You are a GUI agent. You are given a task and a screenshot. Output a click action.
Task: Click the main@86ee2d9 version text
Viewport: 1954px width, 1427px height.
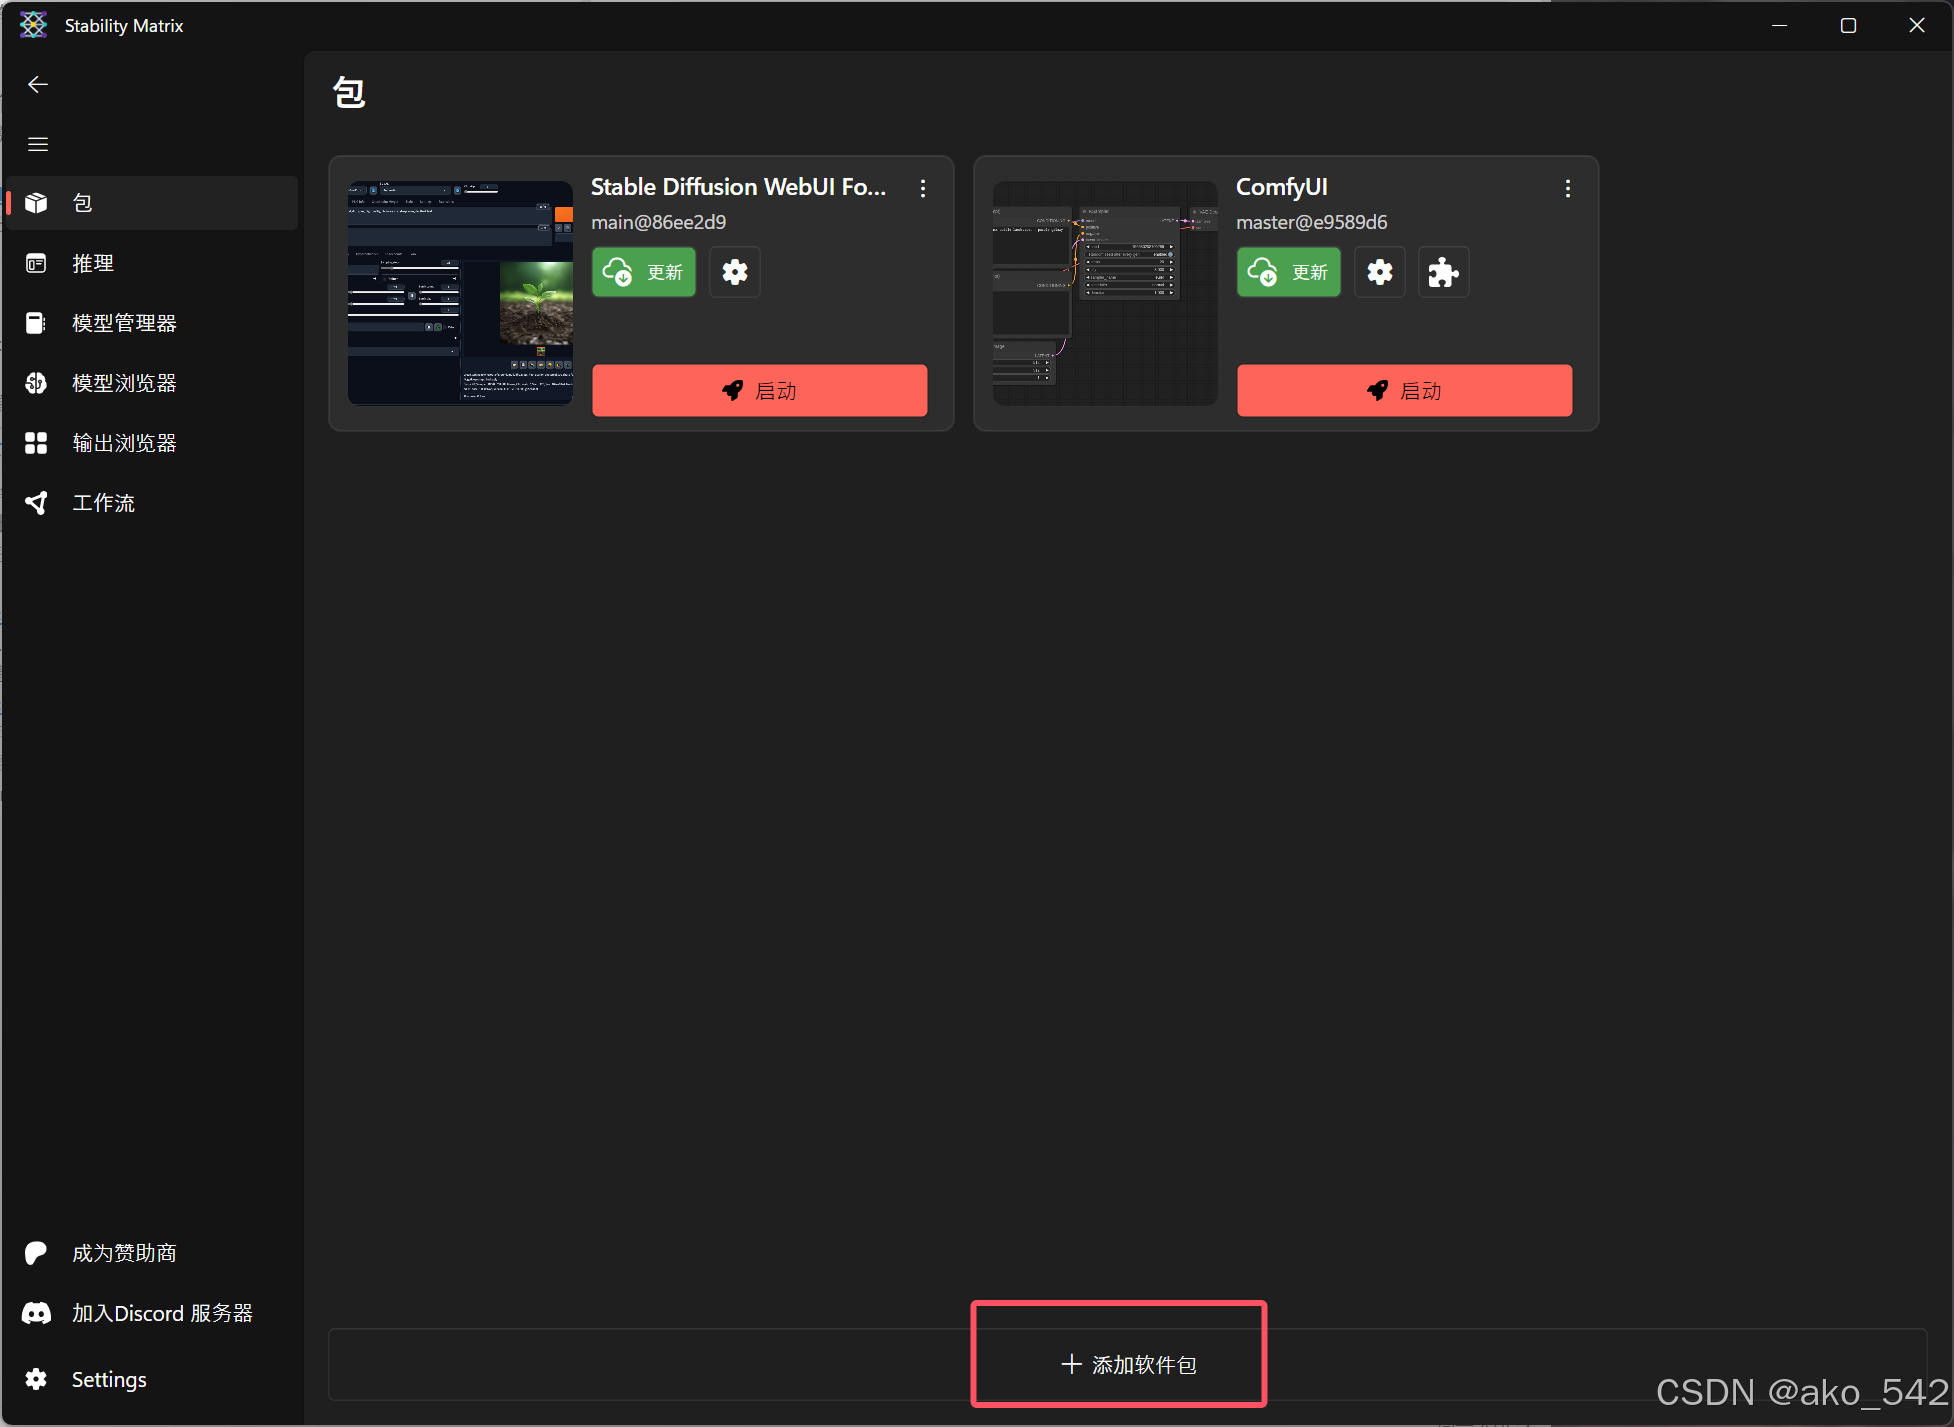(659, 222)
